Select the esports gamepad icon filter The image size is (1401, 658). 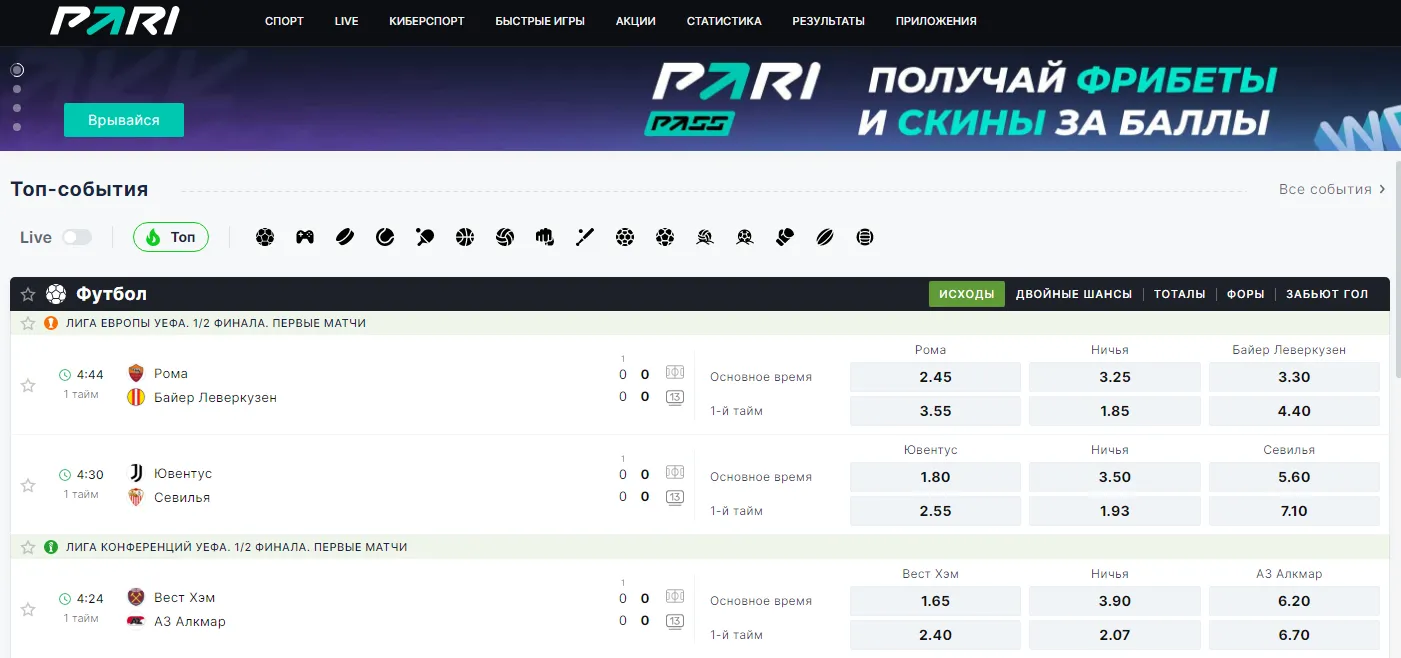point(305,237)
